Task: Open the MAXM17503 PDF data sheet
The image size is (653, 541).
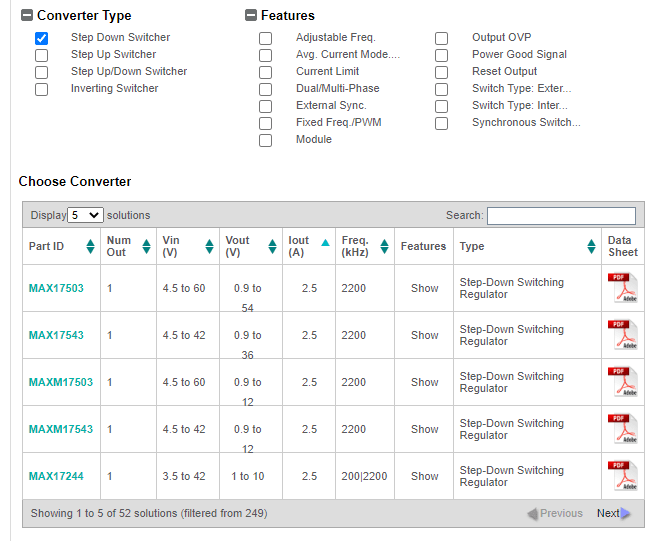Action: (623, 382)
